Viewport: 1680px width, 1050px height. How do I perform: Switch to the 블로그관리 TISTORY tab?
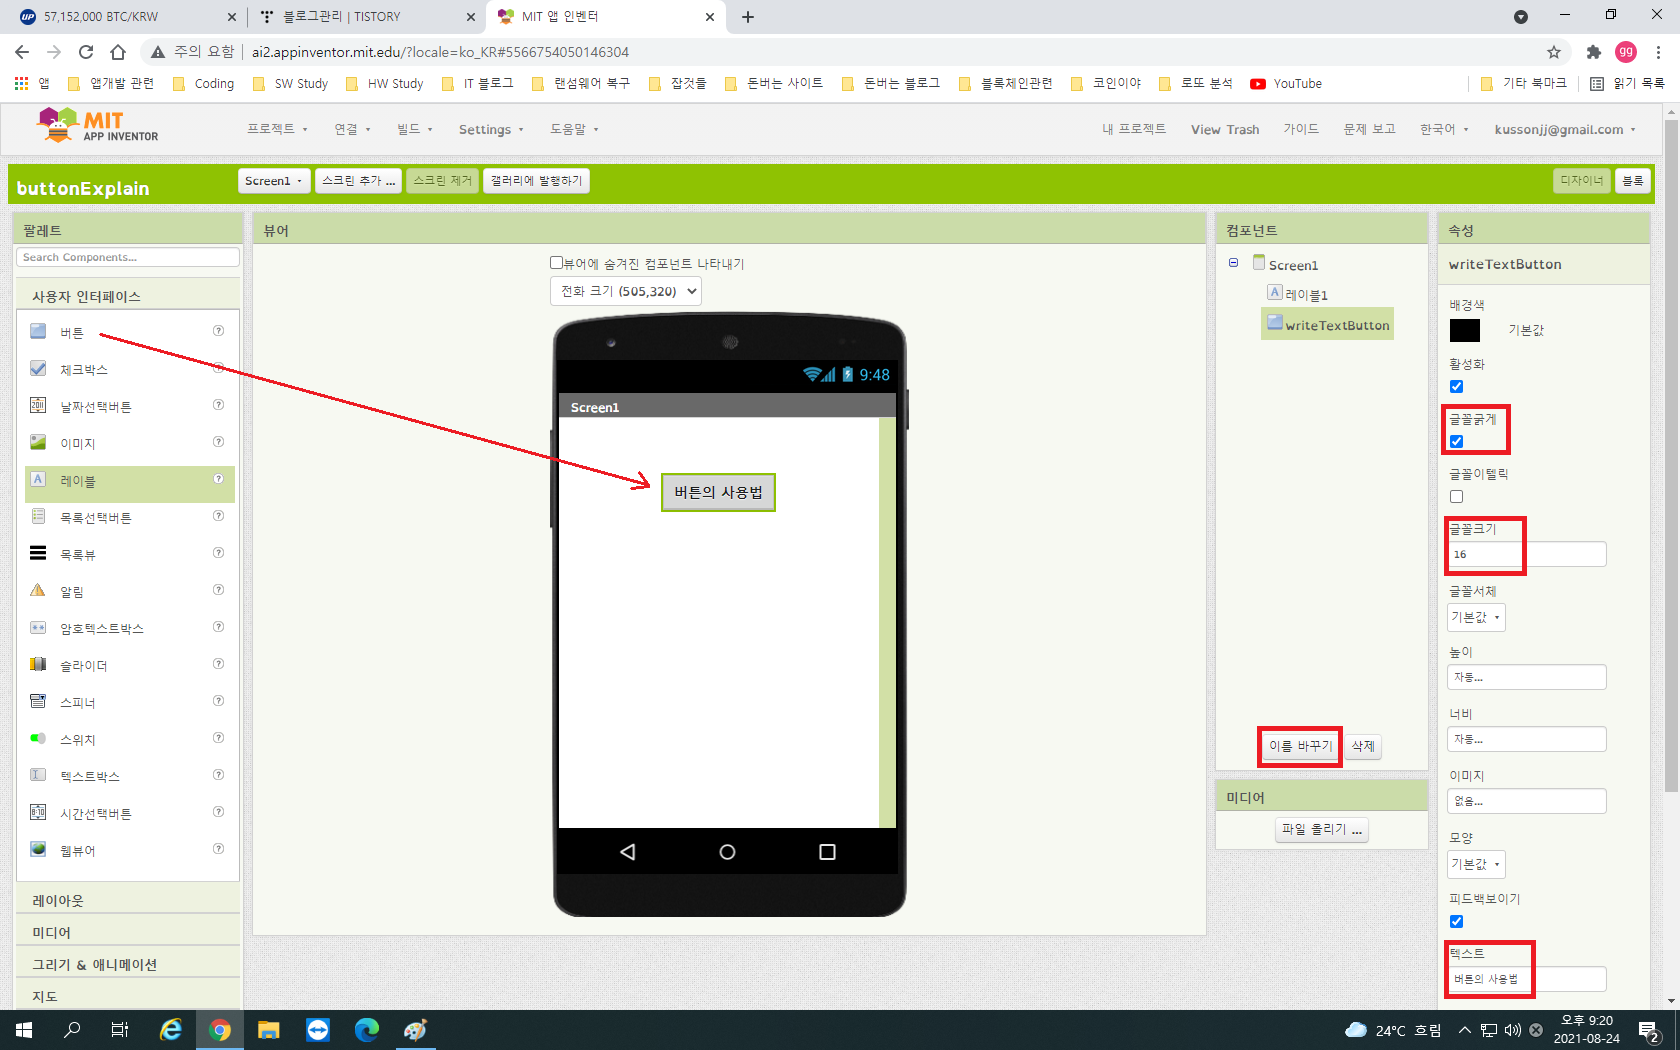pyautogui.click(x=364, y=17)
